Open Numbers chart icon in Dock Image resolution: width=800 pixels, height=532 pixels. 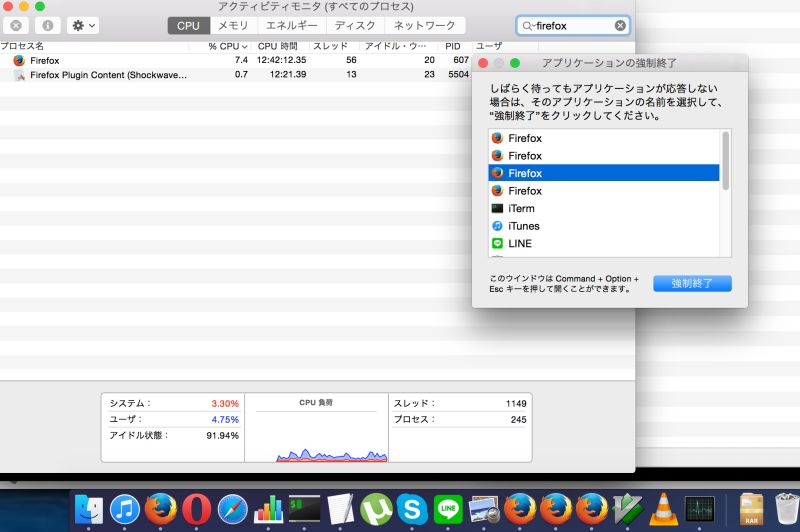click(268, 510)
